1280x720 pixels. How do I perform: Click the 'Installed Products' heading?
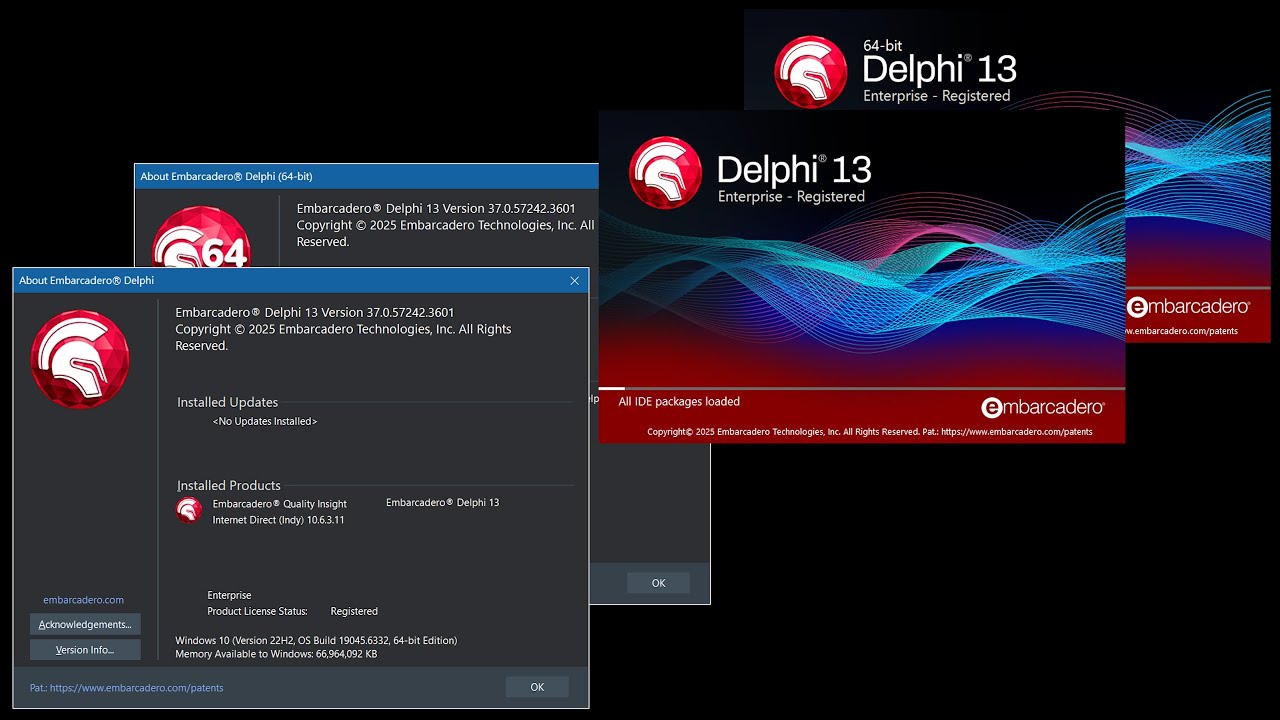pyautogui.click(x=229, y=485)
